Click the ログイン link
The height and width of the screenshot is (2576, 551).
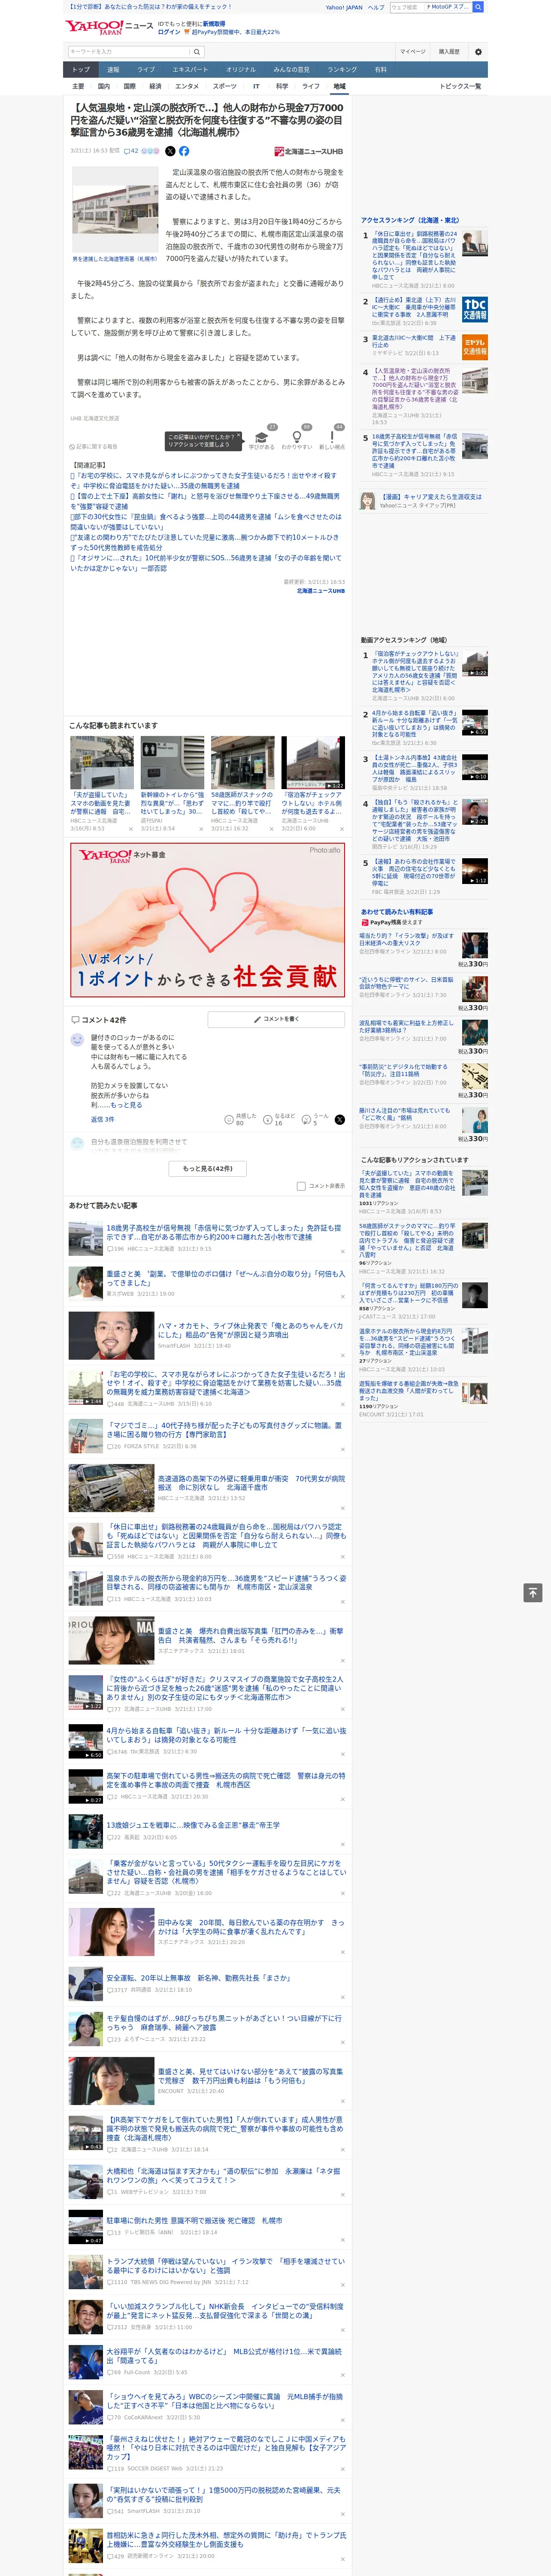pyautogui.click(x=169, y=32)
